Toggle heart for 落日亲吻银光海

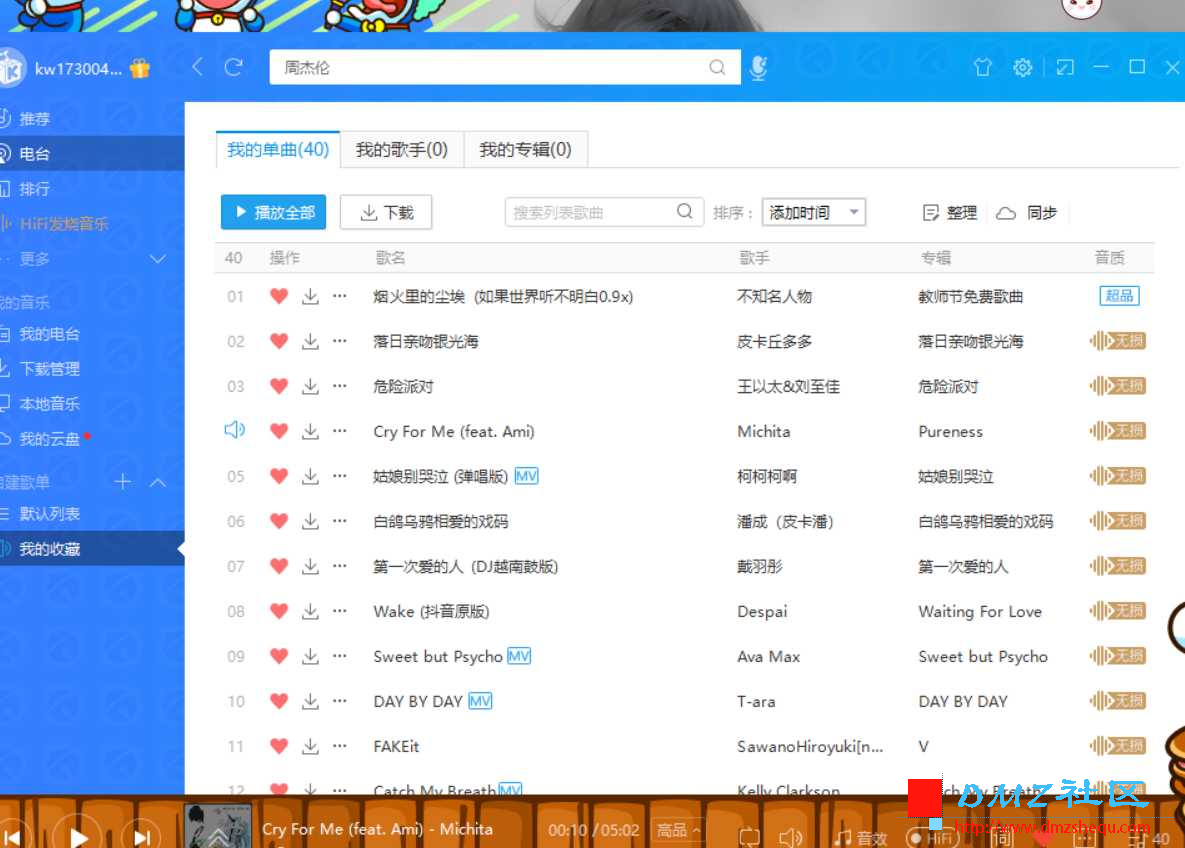click(279, 341)
